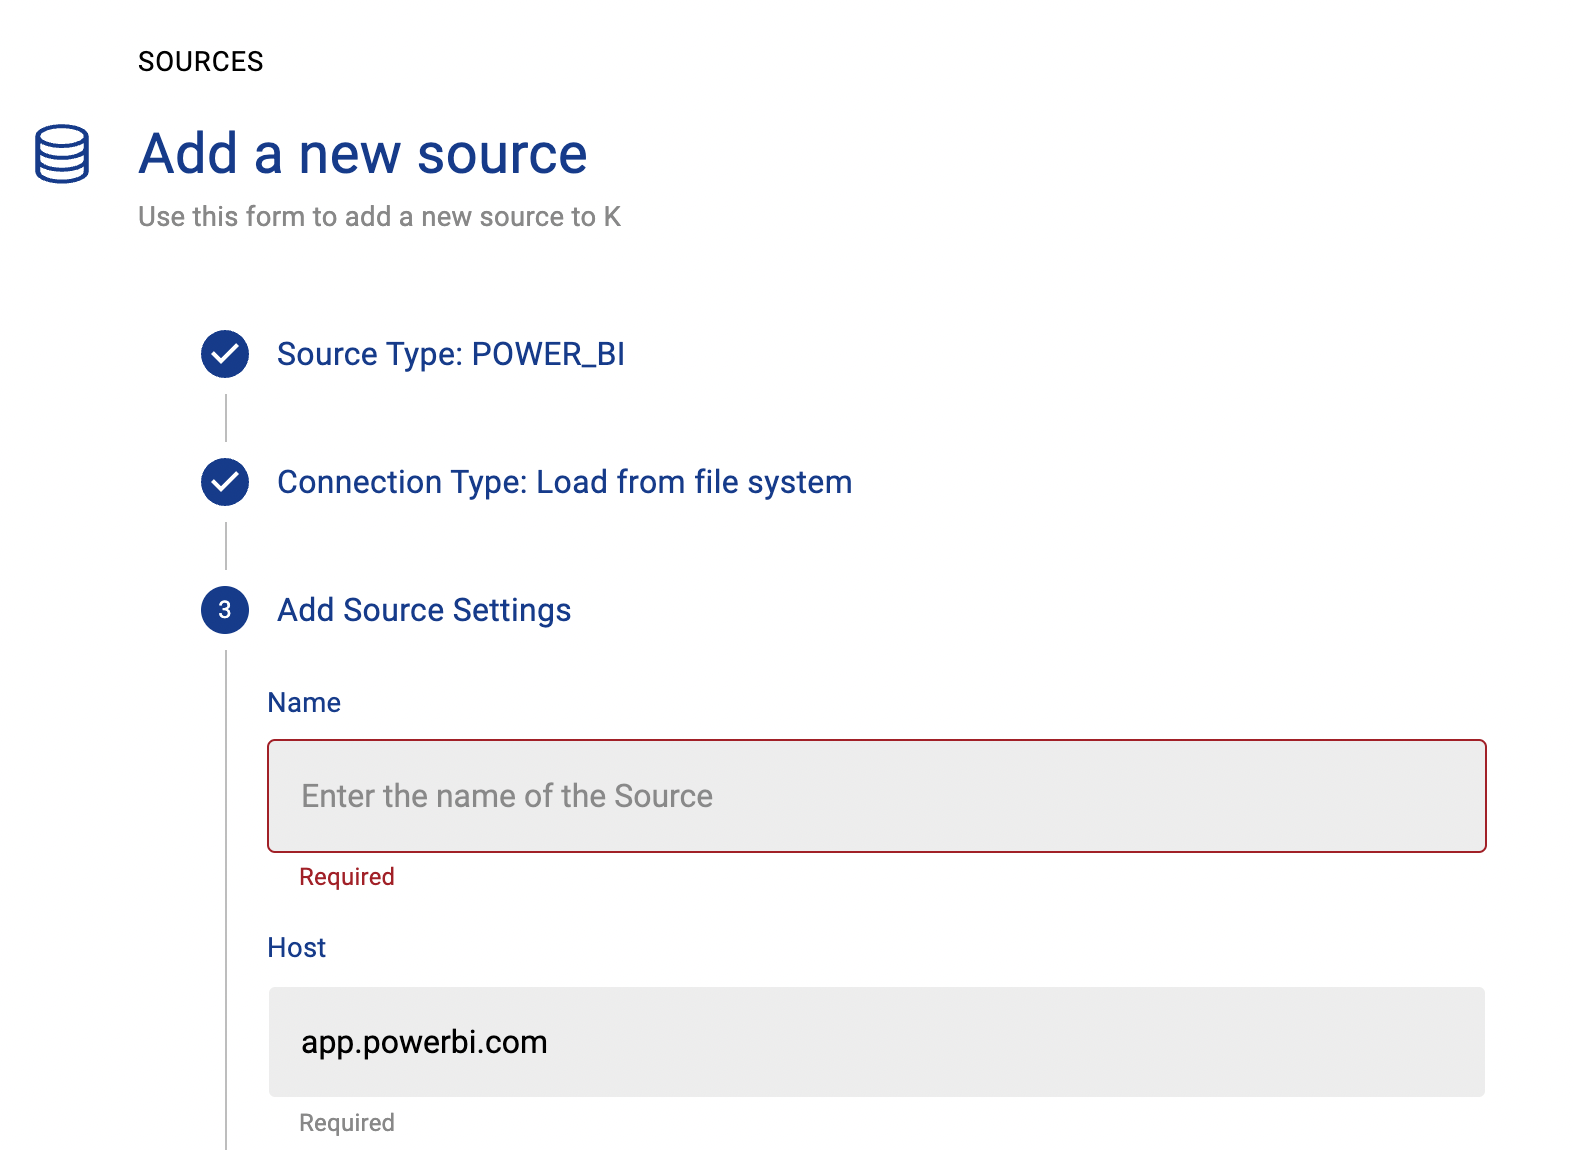
Task: Click the Name field label
Action: coord(304,703)
